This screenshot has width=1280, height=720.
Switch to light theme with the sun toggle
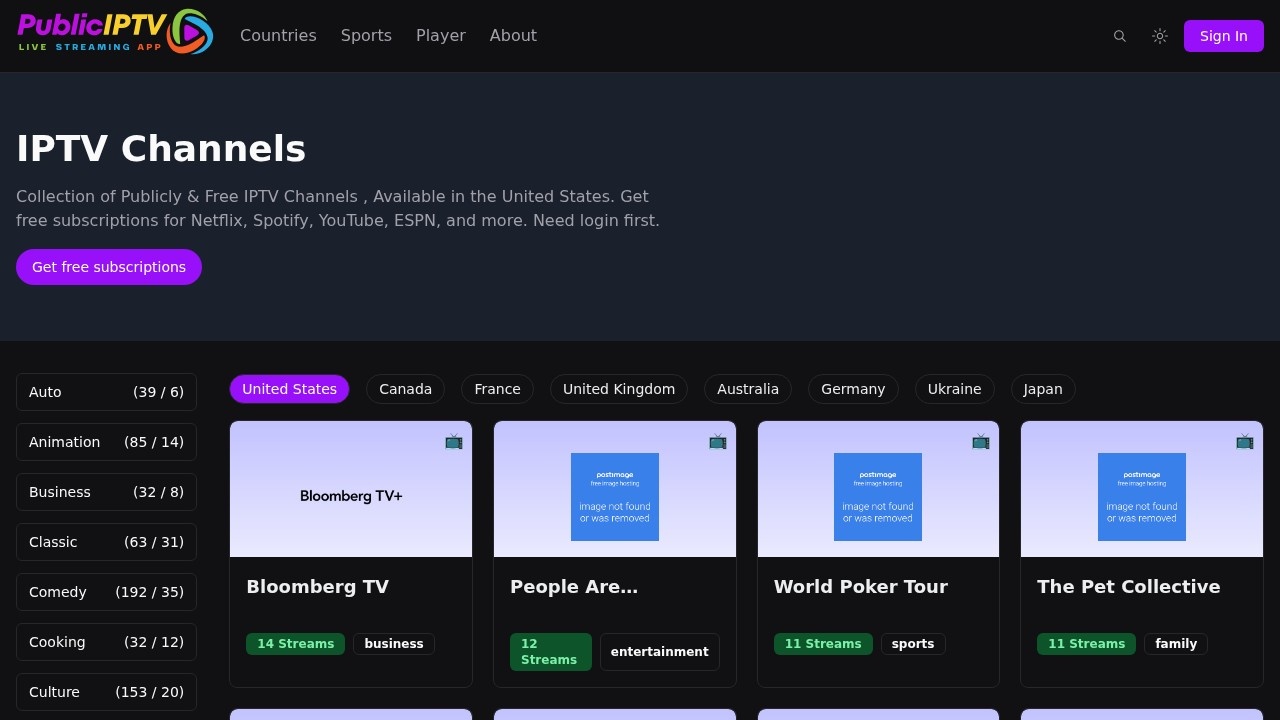[1160, 36]
